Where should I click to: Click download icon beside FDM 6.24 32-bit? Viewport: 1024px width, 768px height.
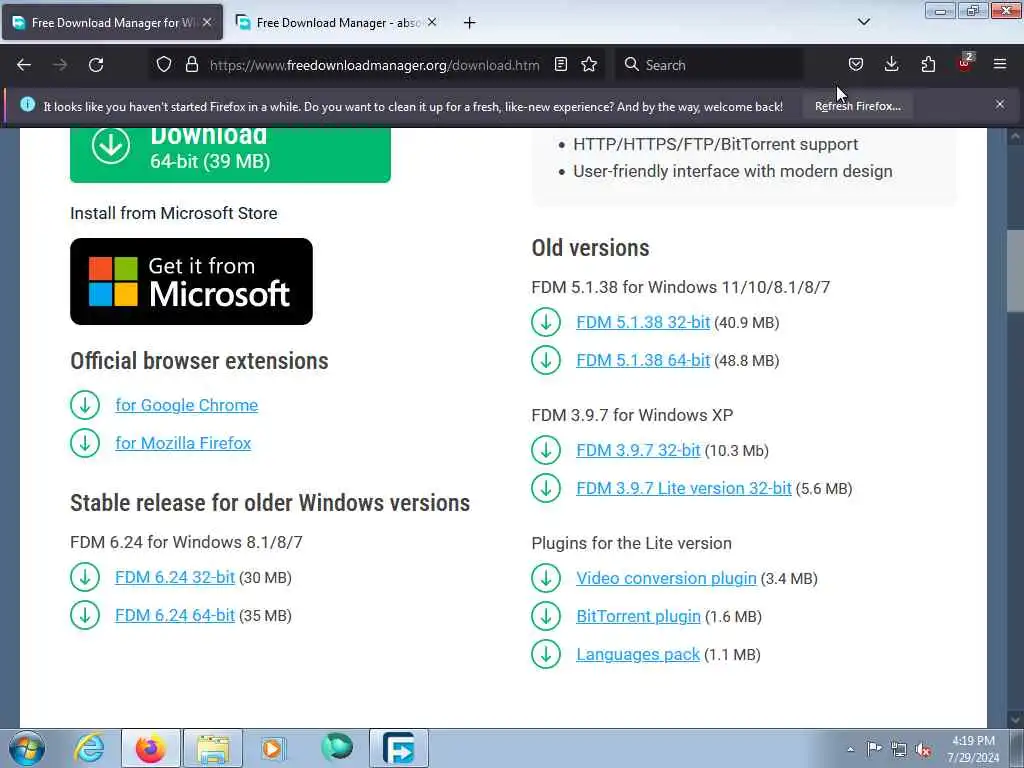click(x=85, y=577)
